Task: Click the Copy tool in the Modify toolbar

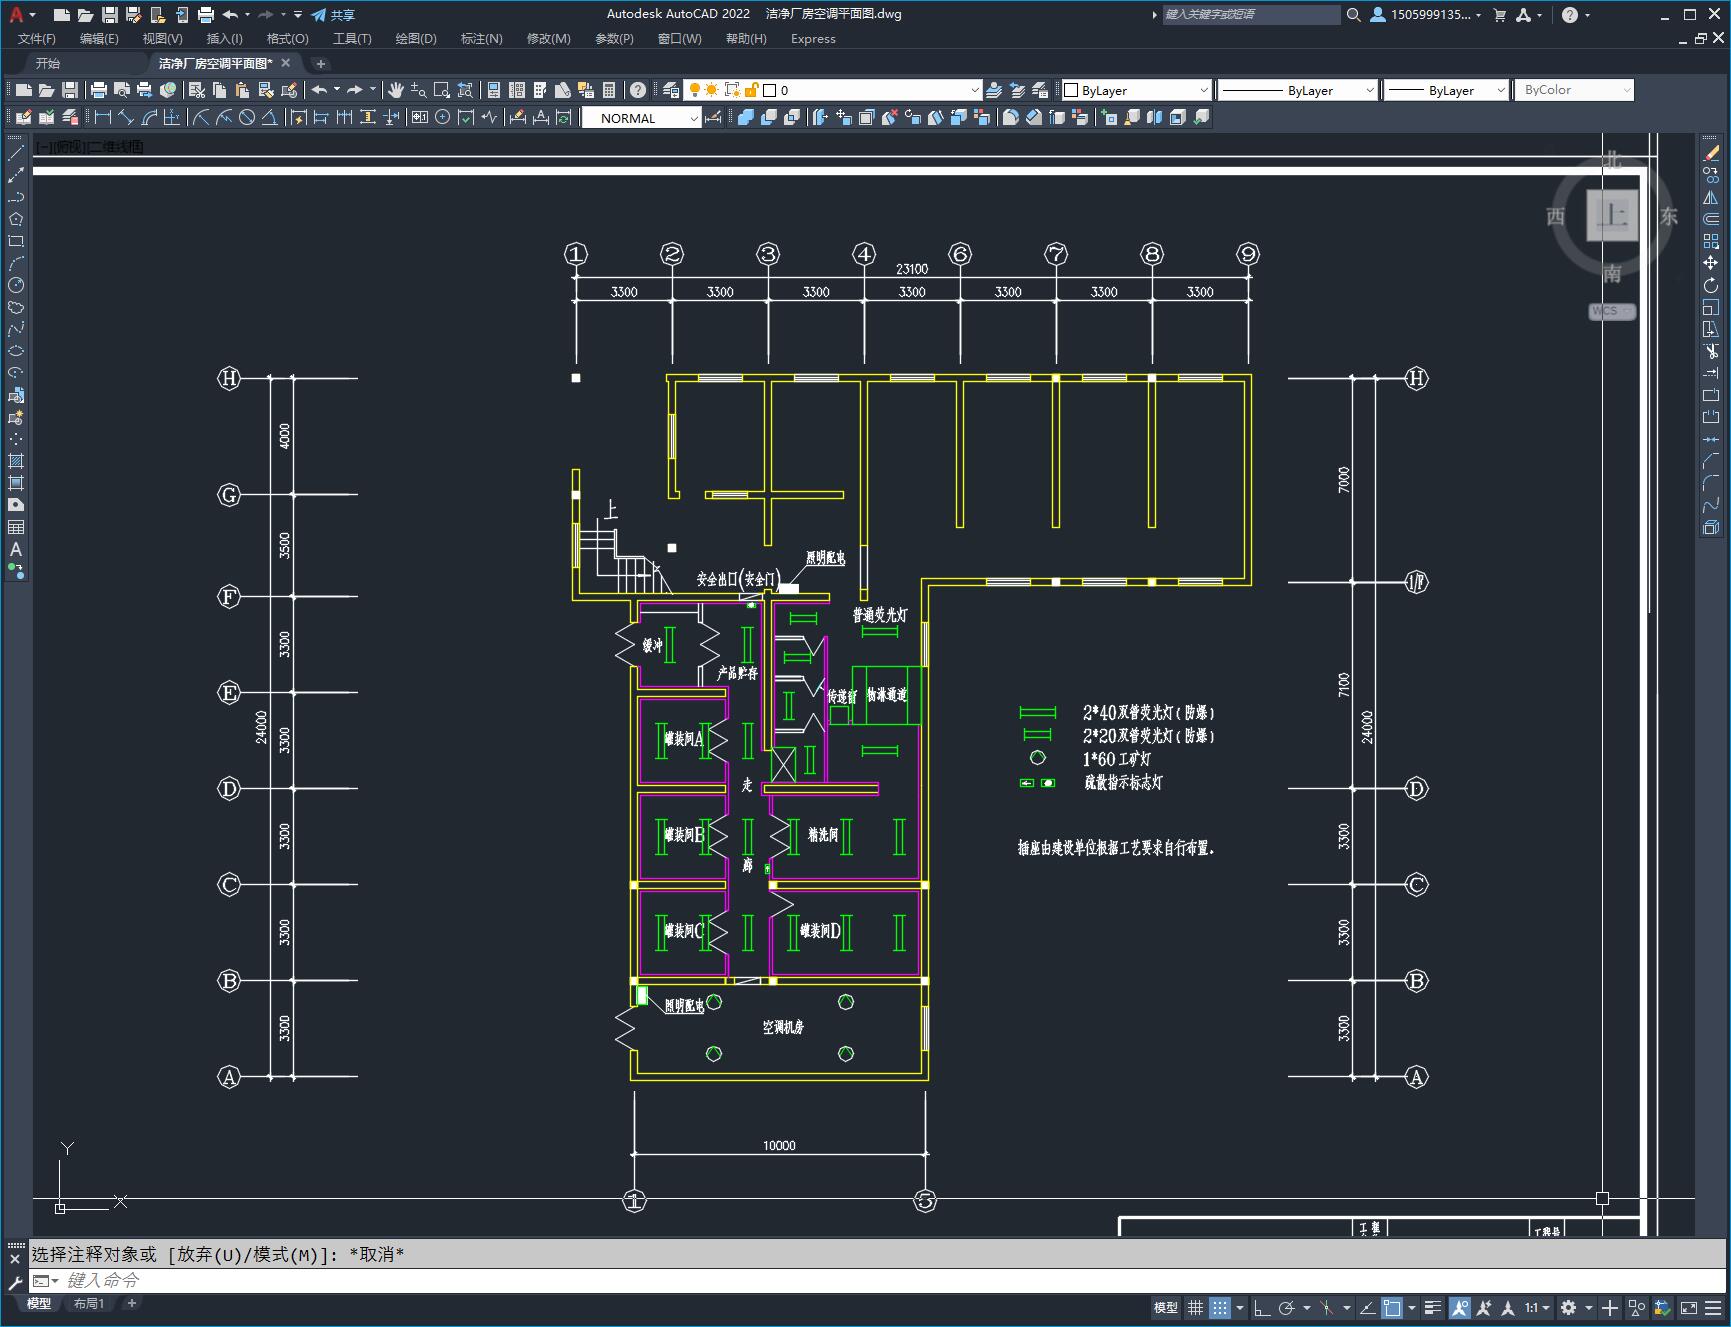Action: pos(1711,175)
